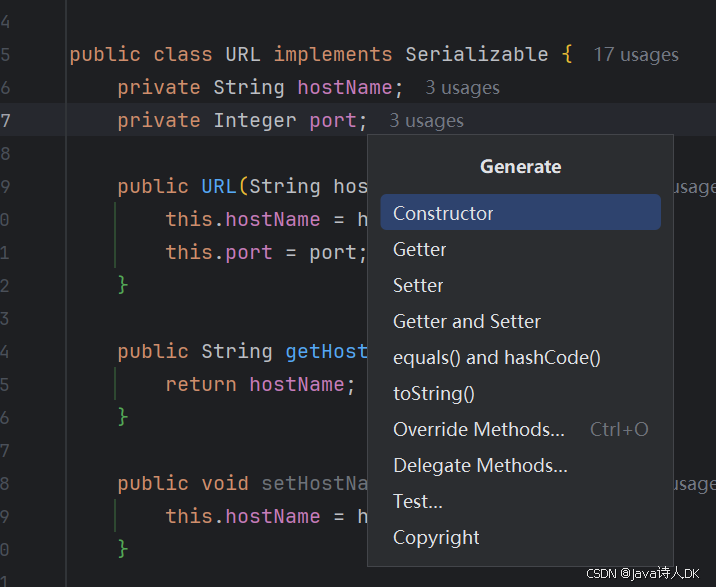Viewport: 716px width, 587px height.
Task: Click the hostName field declaration
Action: pos(345,87)
